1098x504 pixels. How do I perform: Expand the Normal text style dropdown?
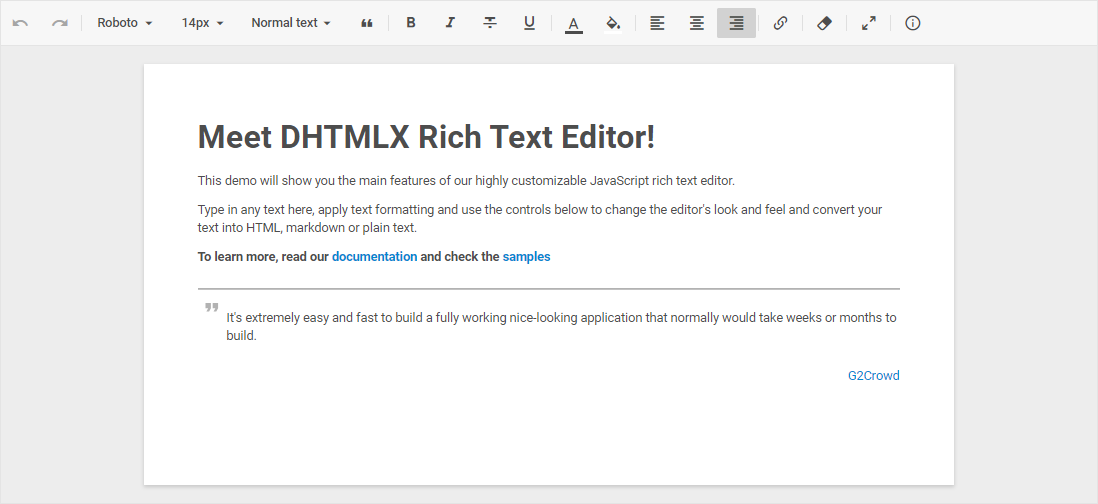click(x=290, y=23)
